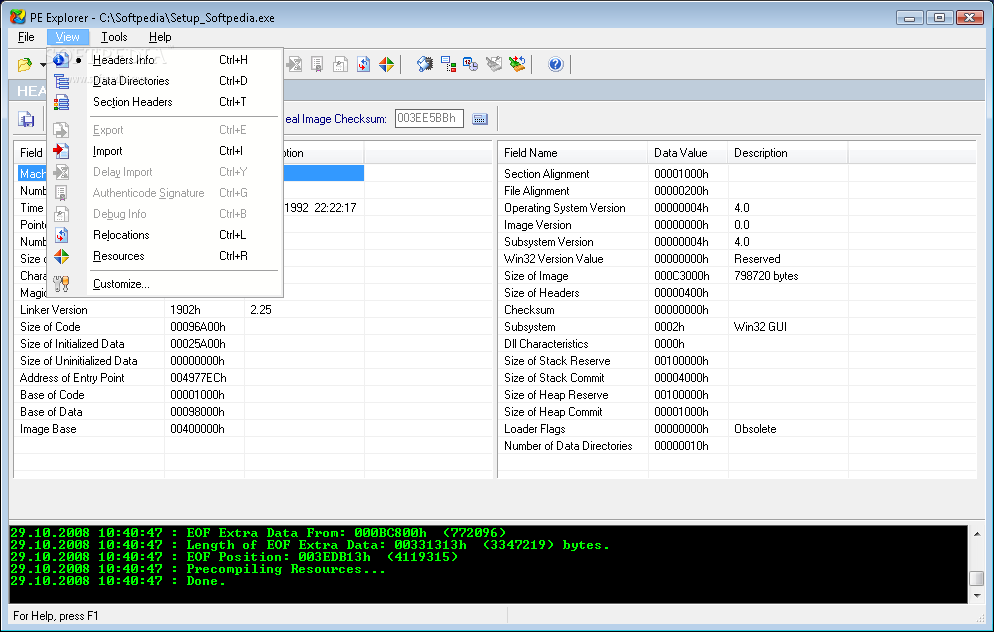Select Headers Info from View menu
Viewport: 994px width, 632px height.
coord(165,60)
